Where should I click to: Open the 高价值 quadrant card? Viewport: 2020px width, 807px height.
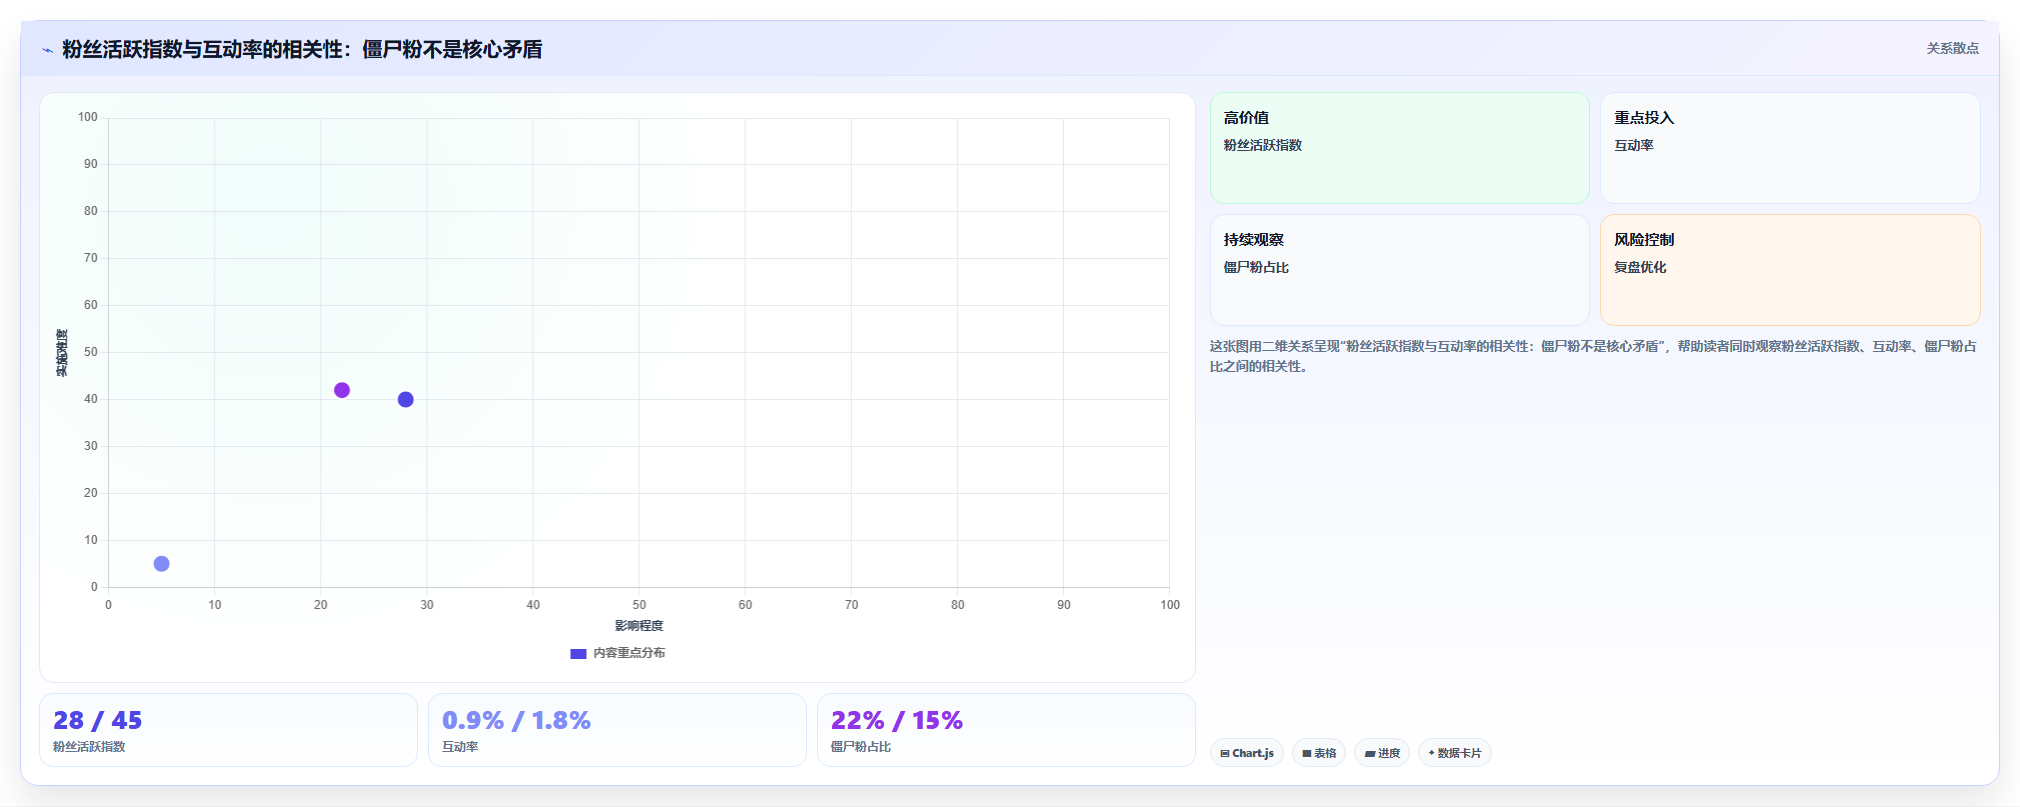(x=1399, y=148)
